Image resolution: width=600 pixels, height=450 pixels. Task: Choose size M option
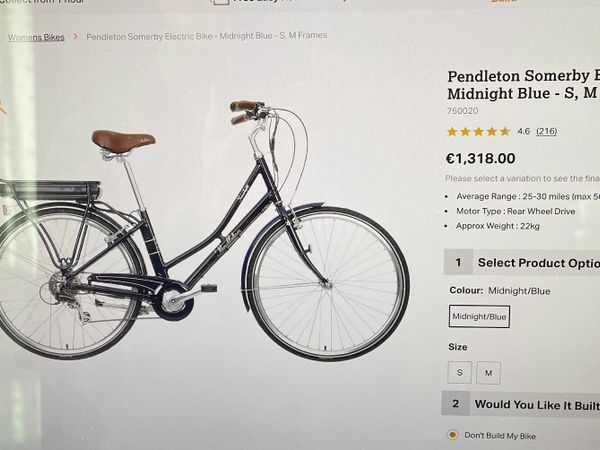coord(488,373)
